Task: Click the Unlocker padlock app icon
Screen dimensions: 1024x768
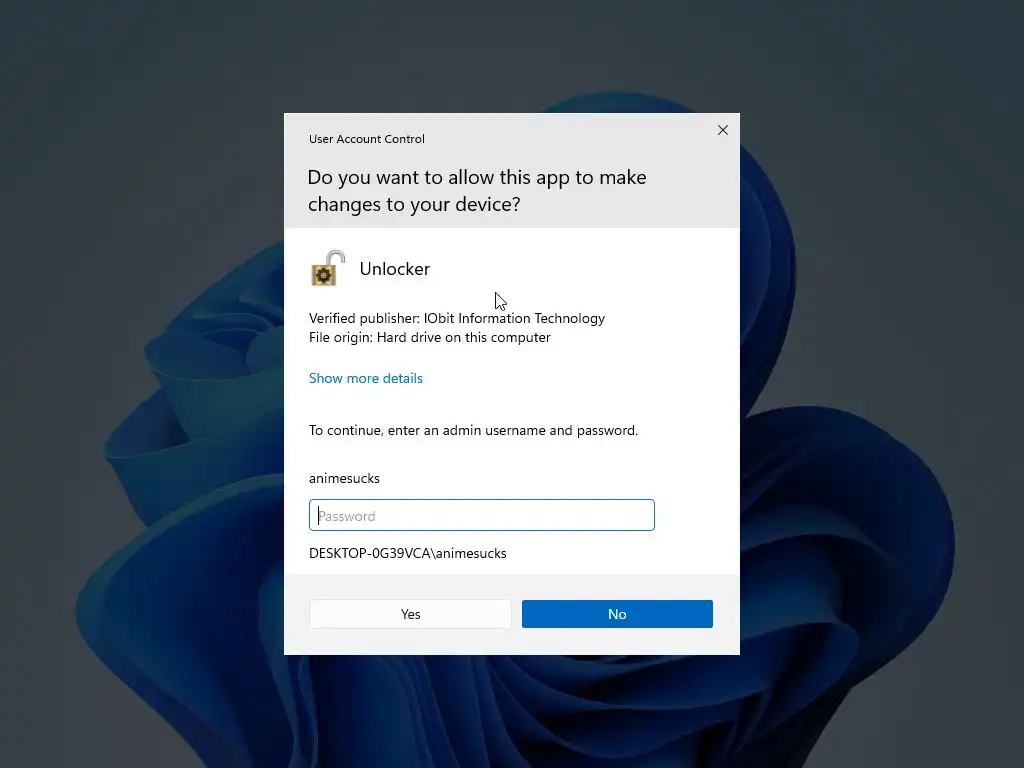Action: 328,268
